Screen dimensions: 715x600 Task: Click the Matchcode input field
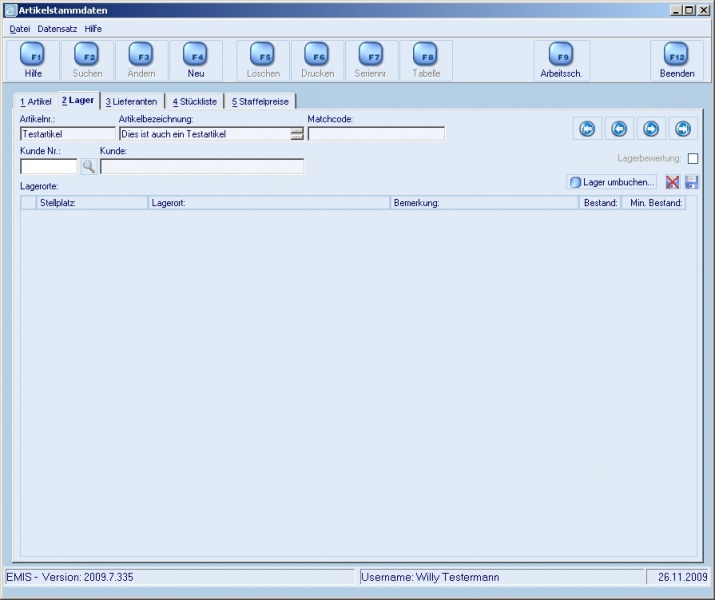(x=376, y=134)
